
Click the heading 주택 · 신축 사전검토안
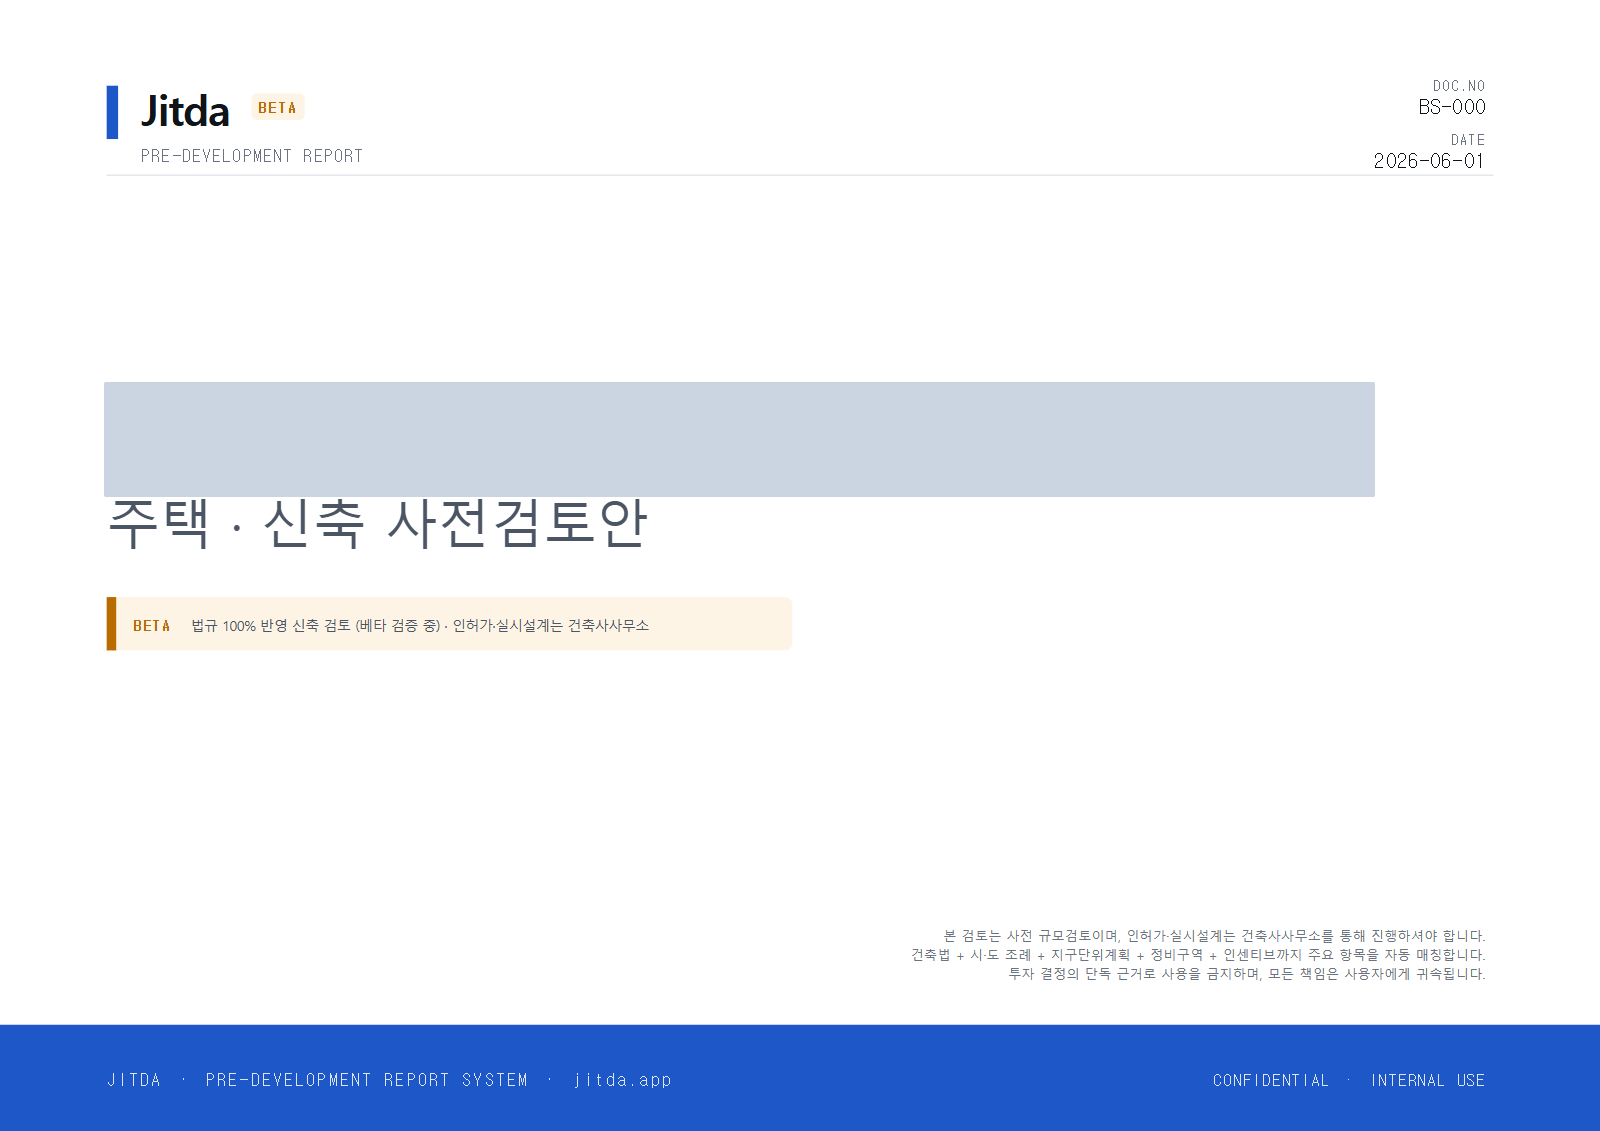point(378,523)
